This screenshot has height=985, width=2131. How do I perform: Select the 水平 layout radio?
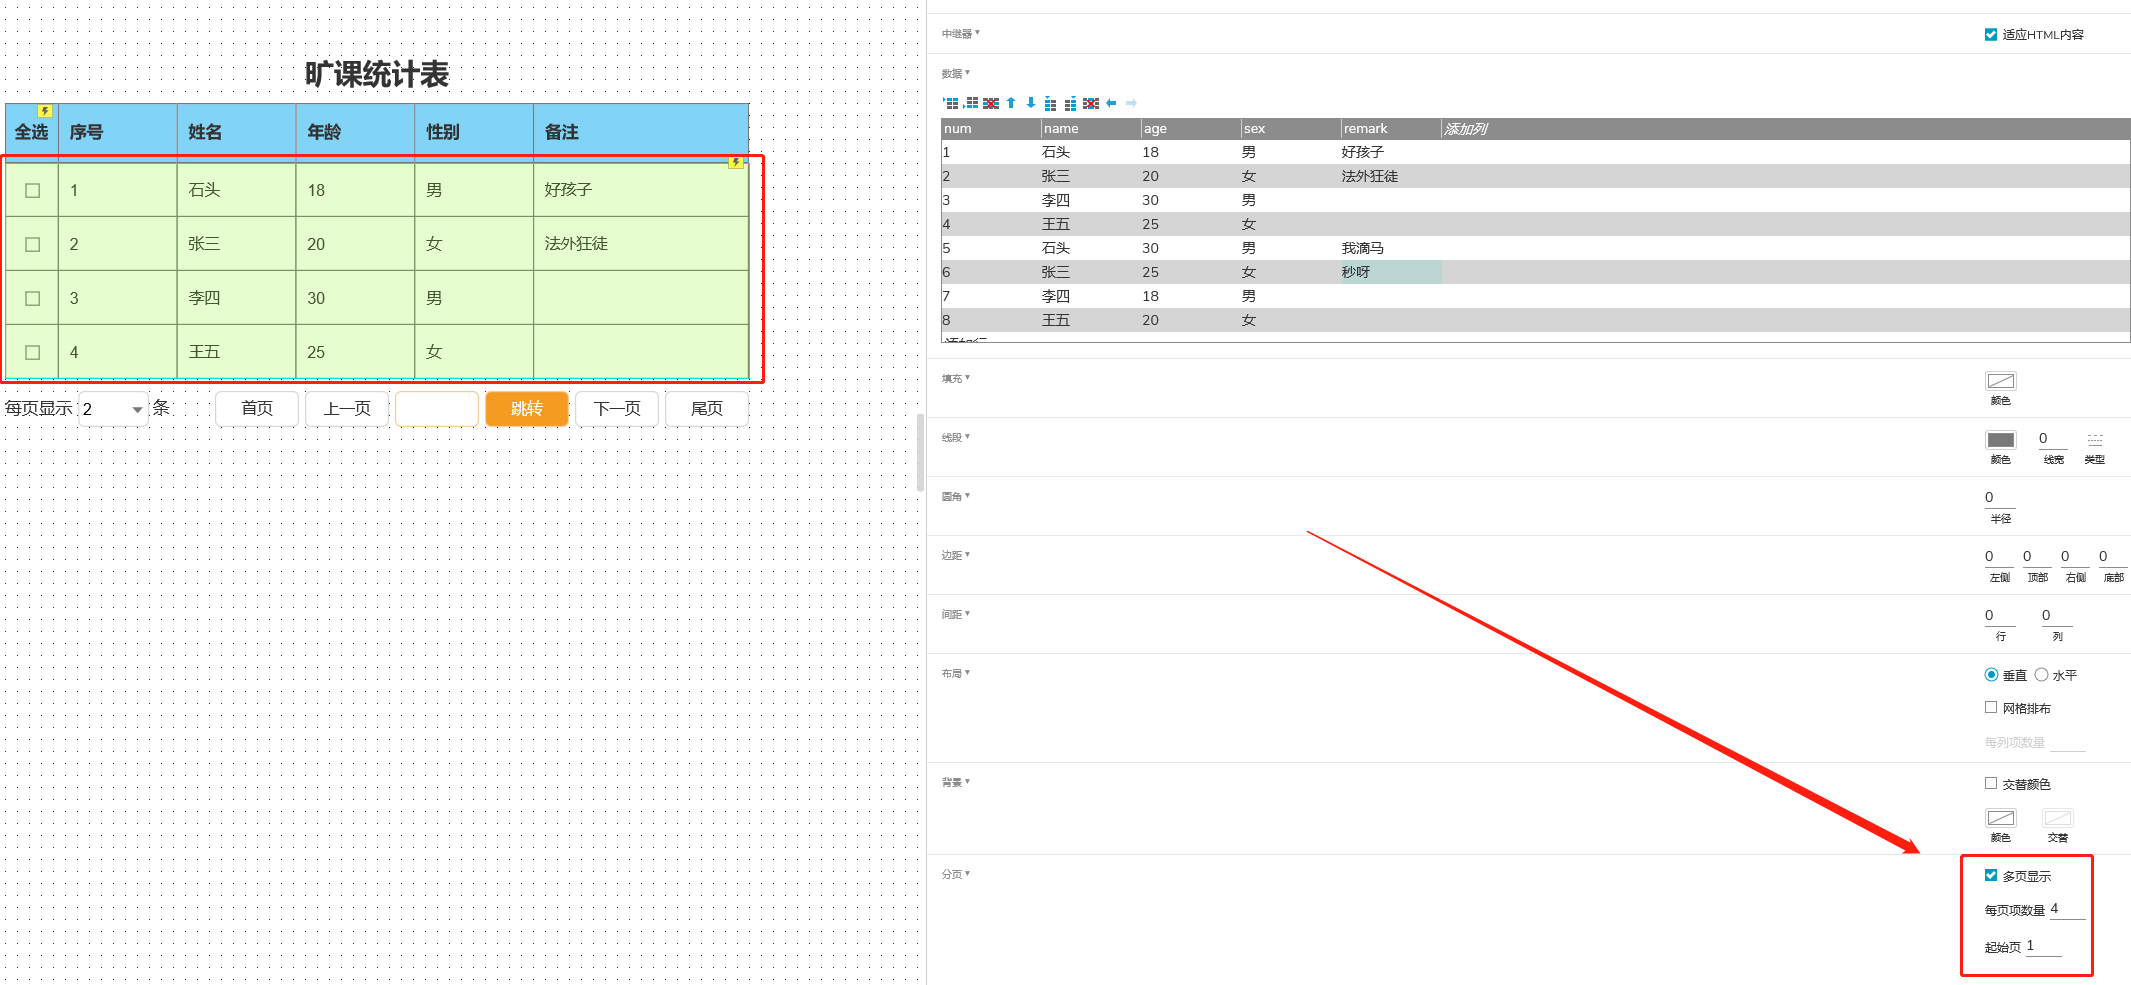[x=2041, y=675]
